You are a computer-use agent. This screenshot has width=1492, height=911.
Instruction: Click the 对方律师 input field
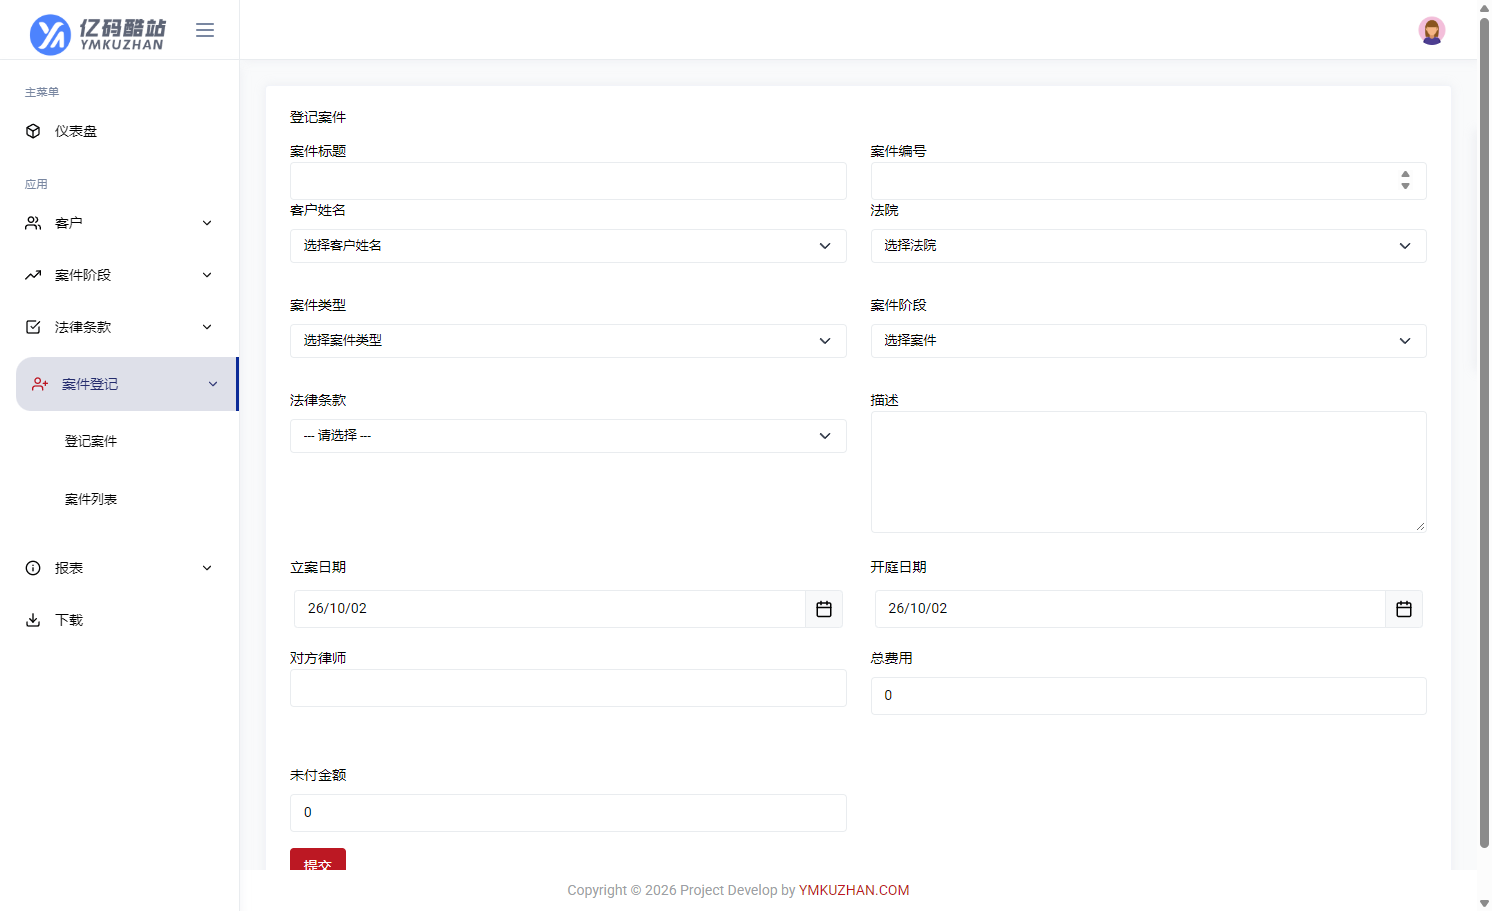coord(568,688)
